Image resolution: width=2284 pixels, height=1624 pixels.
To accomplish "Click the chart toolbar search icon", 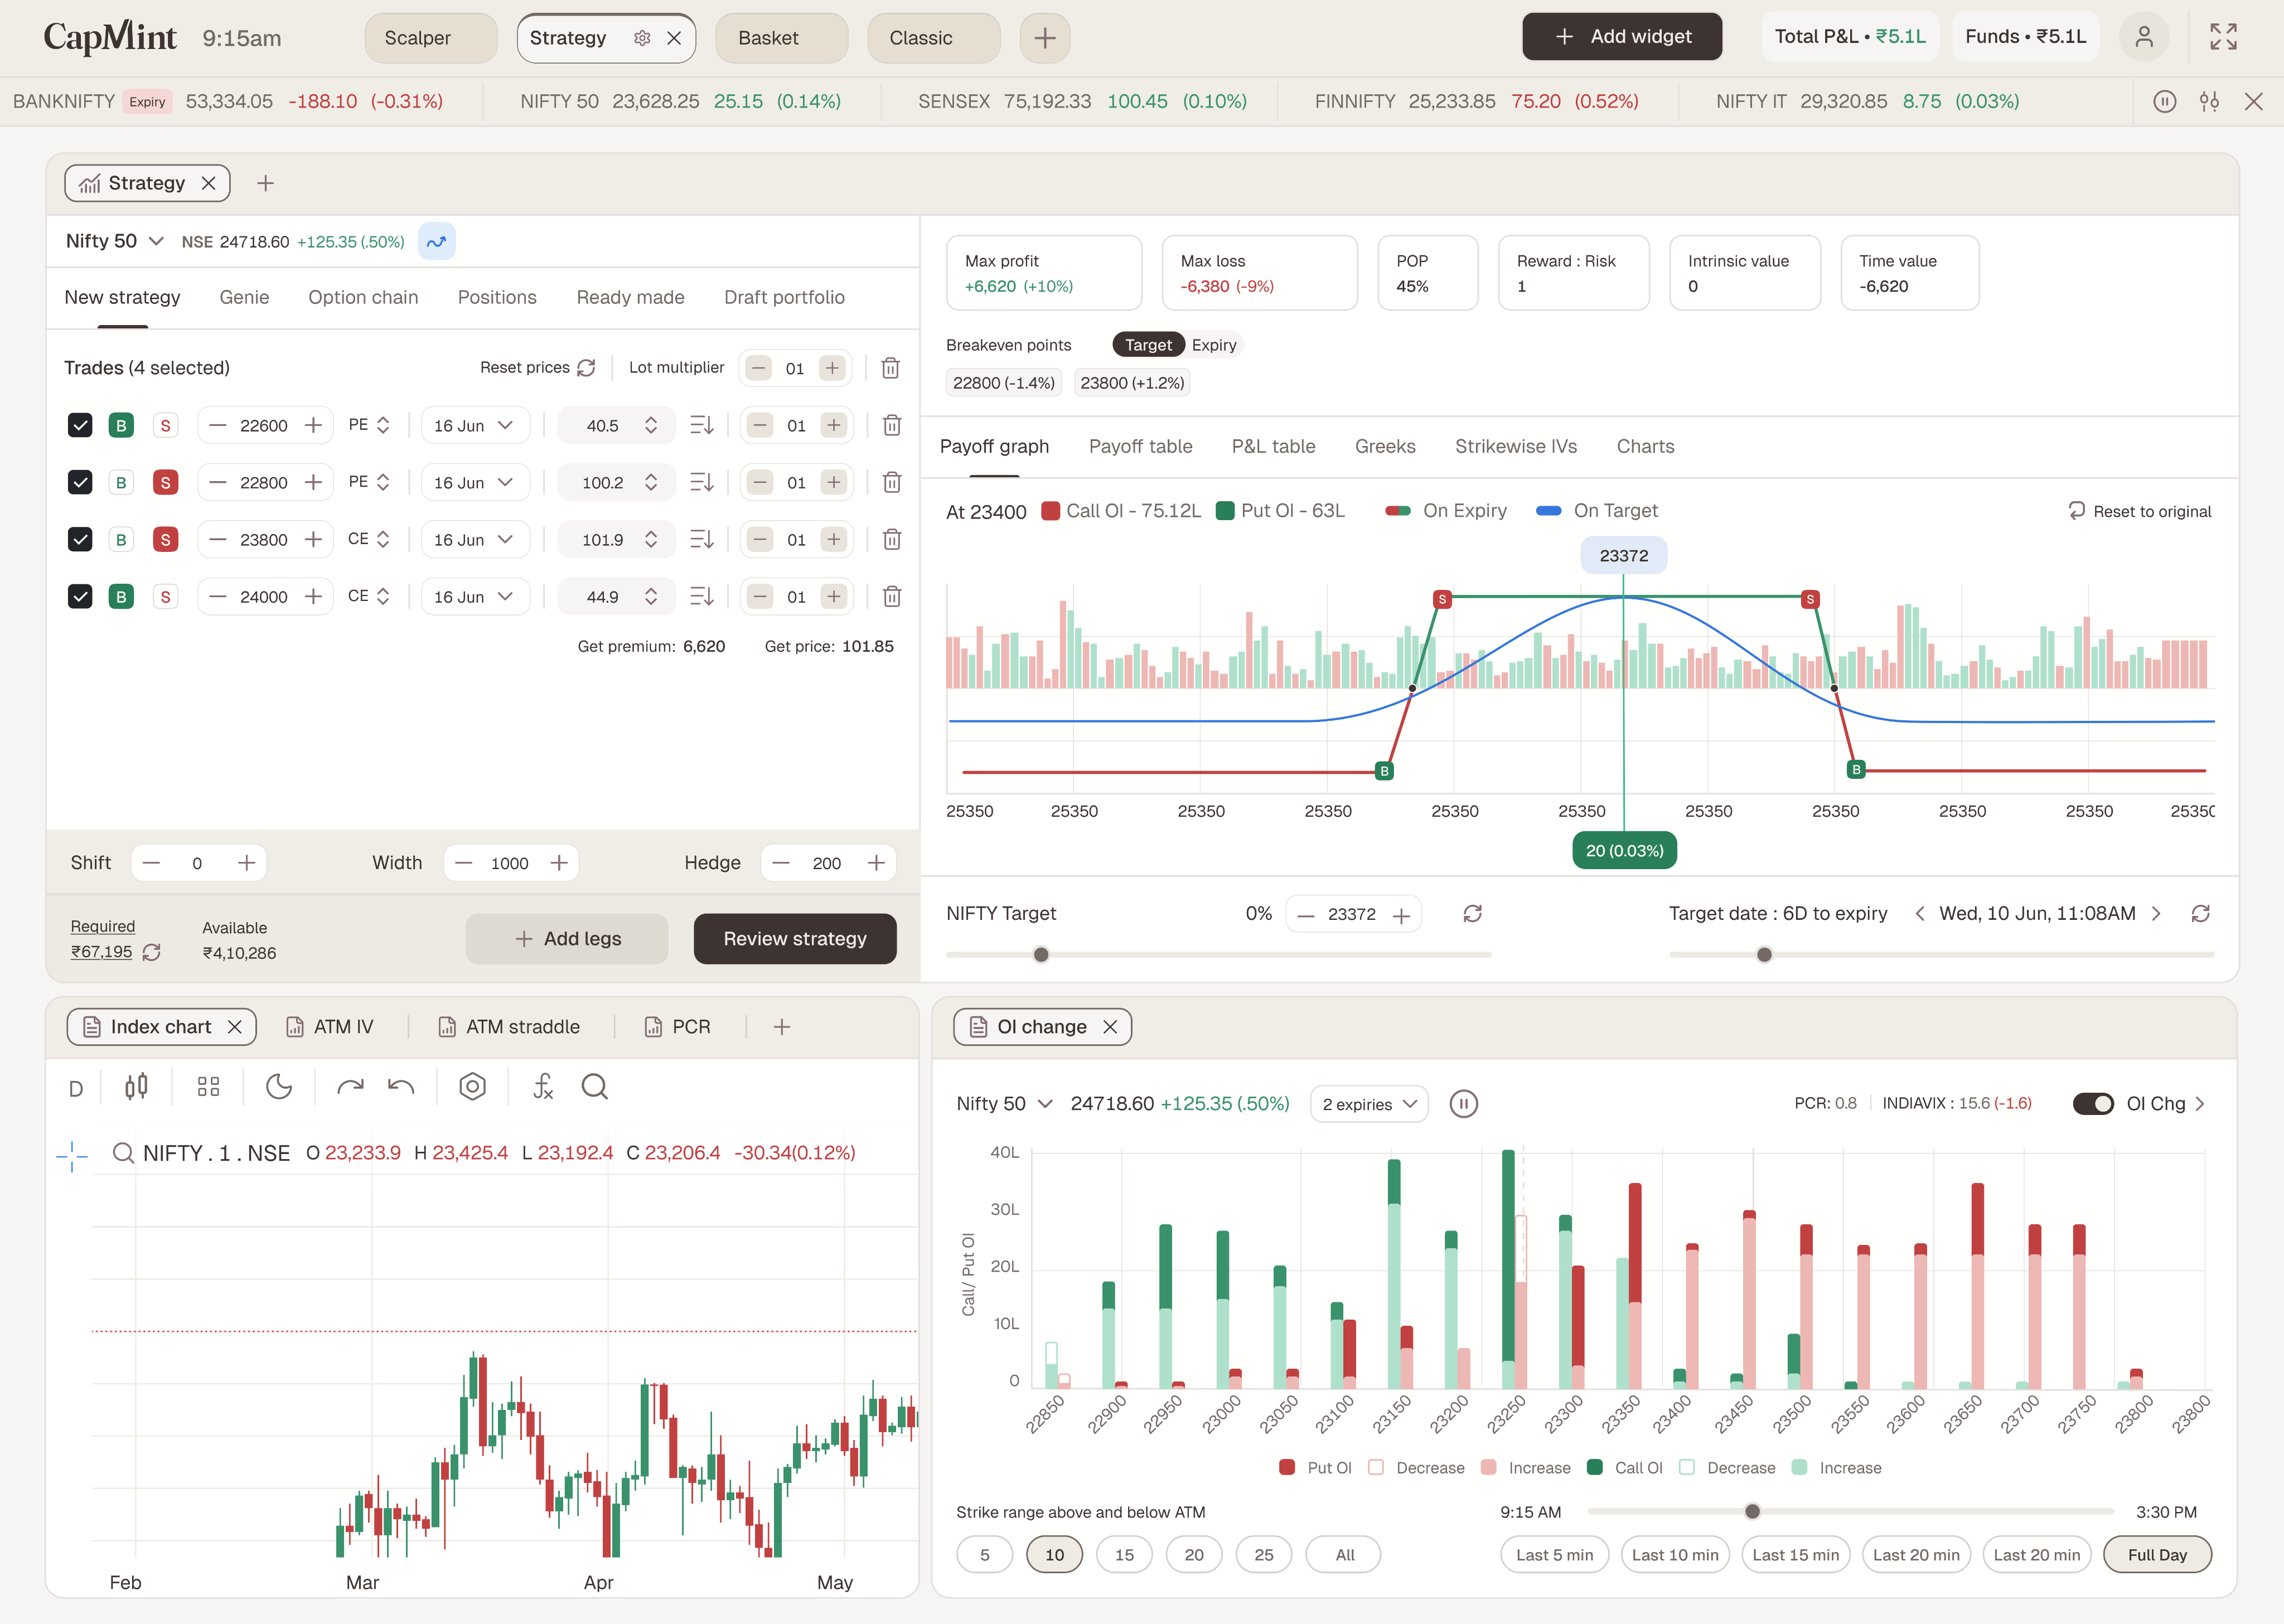I will [595, 1087].
